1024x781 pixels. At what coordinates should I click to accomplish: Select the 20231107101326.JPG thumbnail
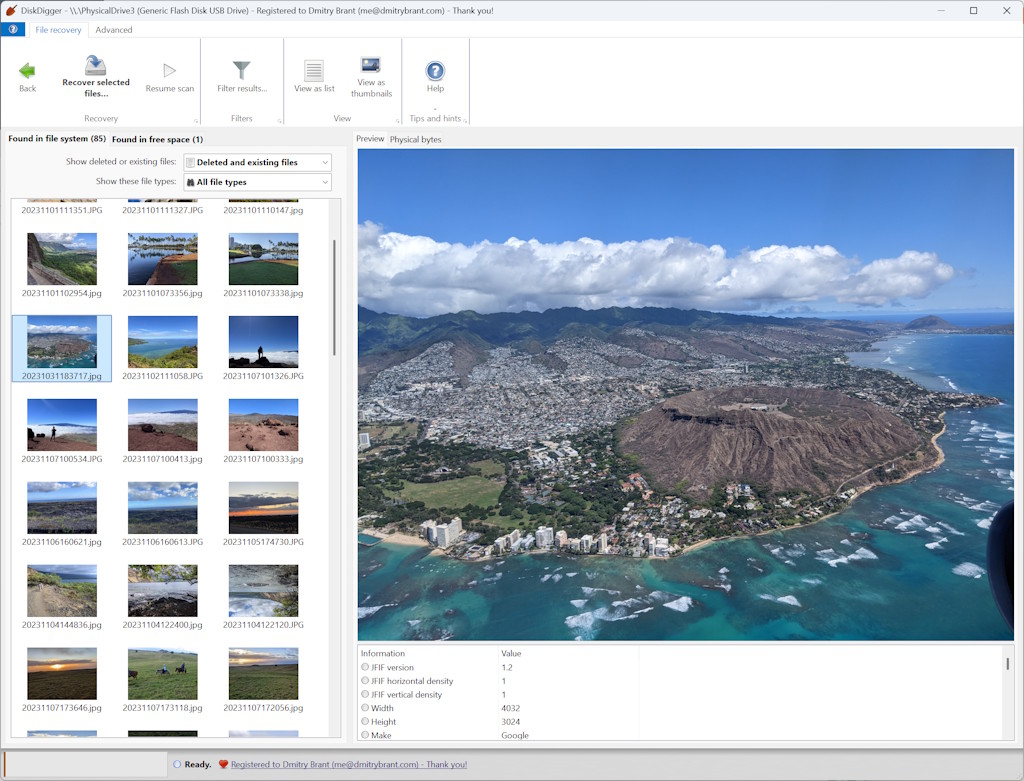pyautogui.click(x=262, y=344)
